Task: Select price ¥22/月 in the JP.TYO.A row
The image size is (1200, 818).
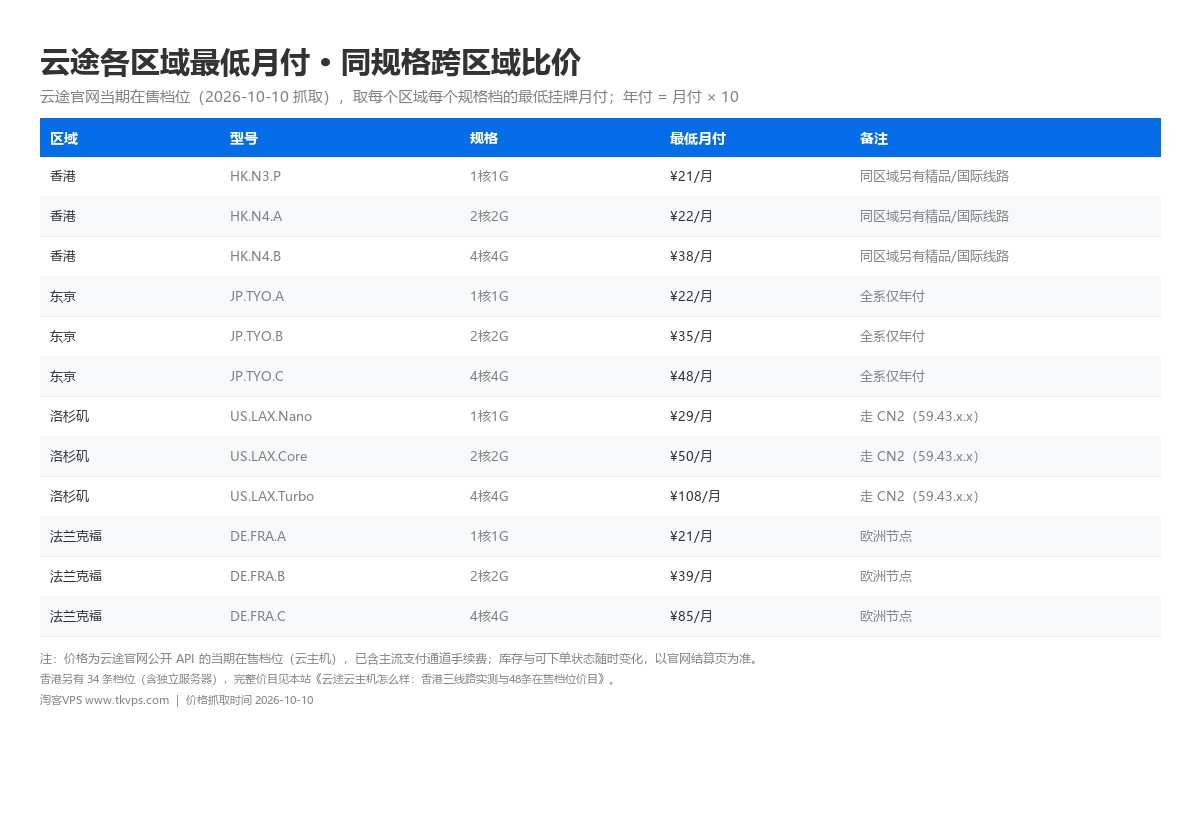Action: (692, 296)
